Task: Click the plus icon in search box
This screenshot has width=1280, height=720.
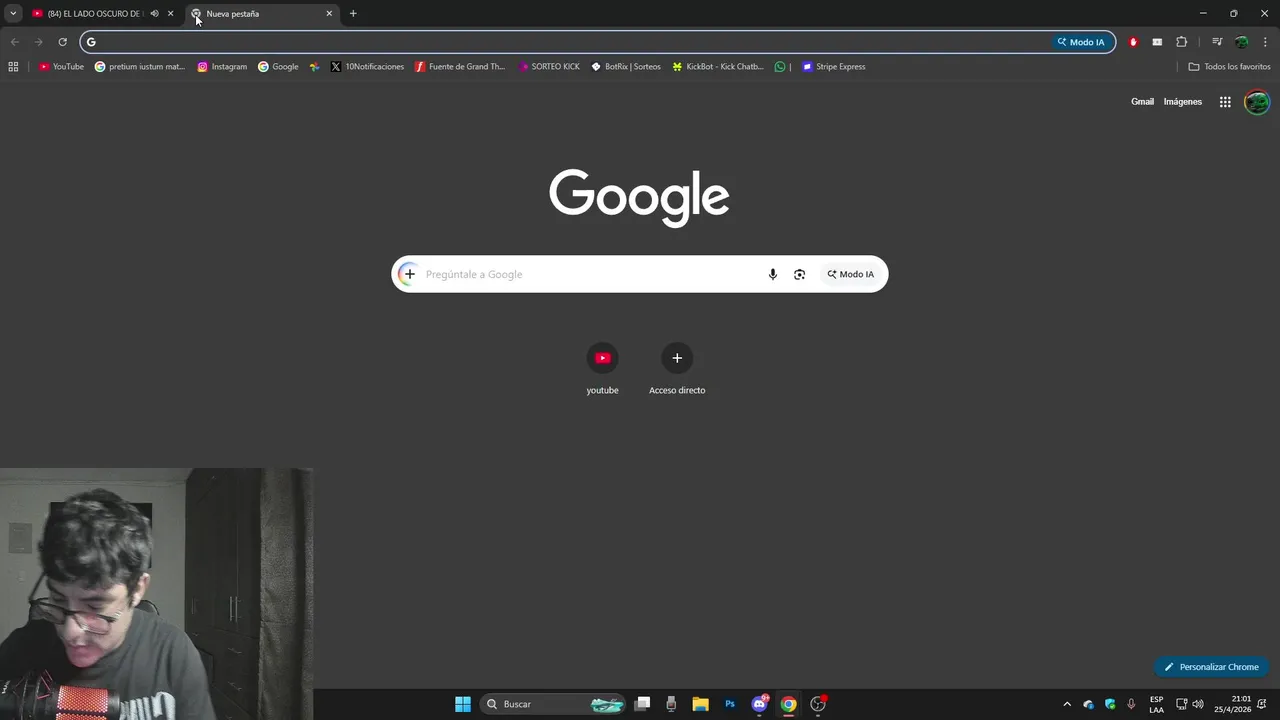Action: [x=408, y=274]
